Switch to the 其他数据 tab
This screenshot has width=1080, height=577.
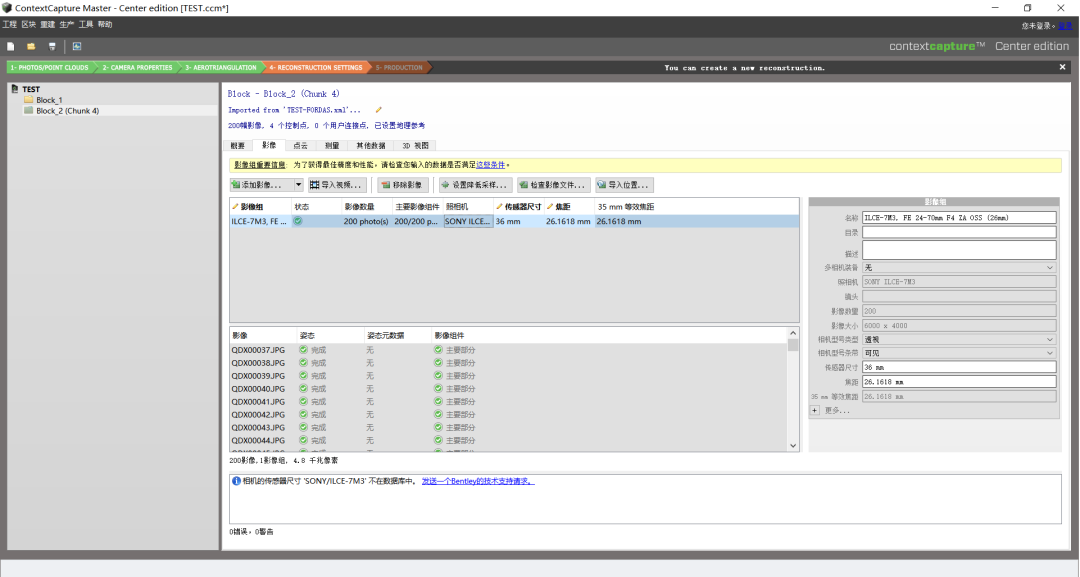tap(371, 145)
